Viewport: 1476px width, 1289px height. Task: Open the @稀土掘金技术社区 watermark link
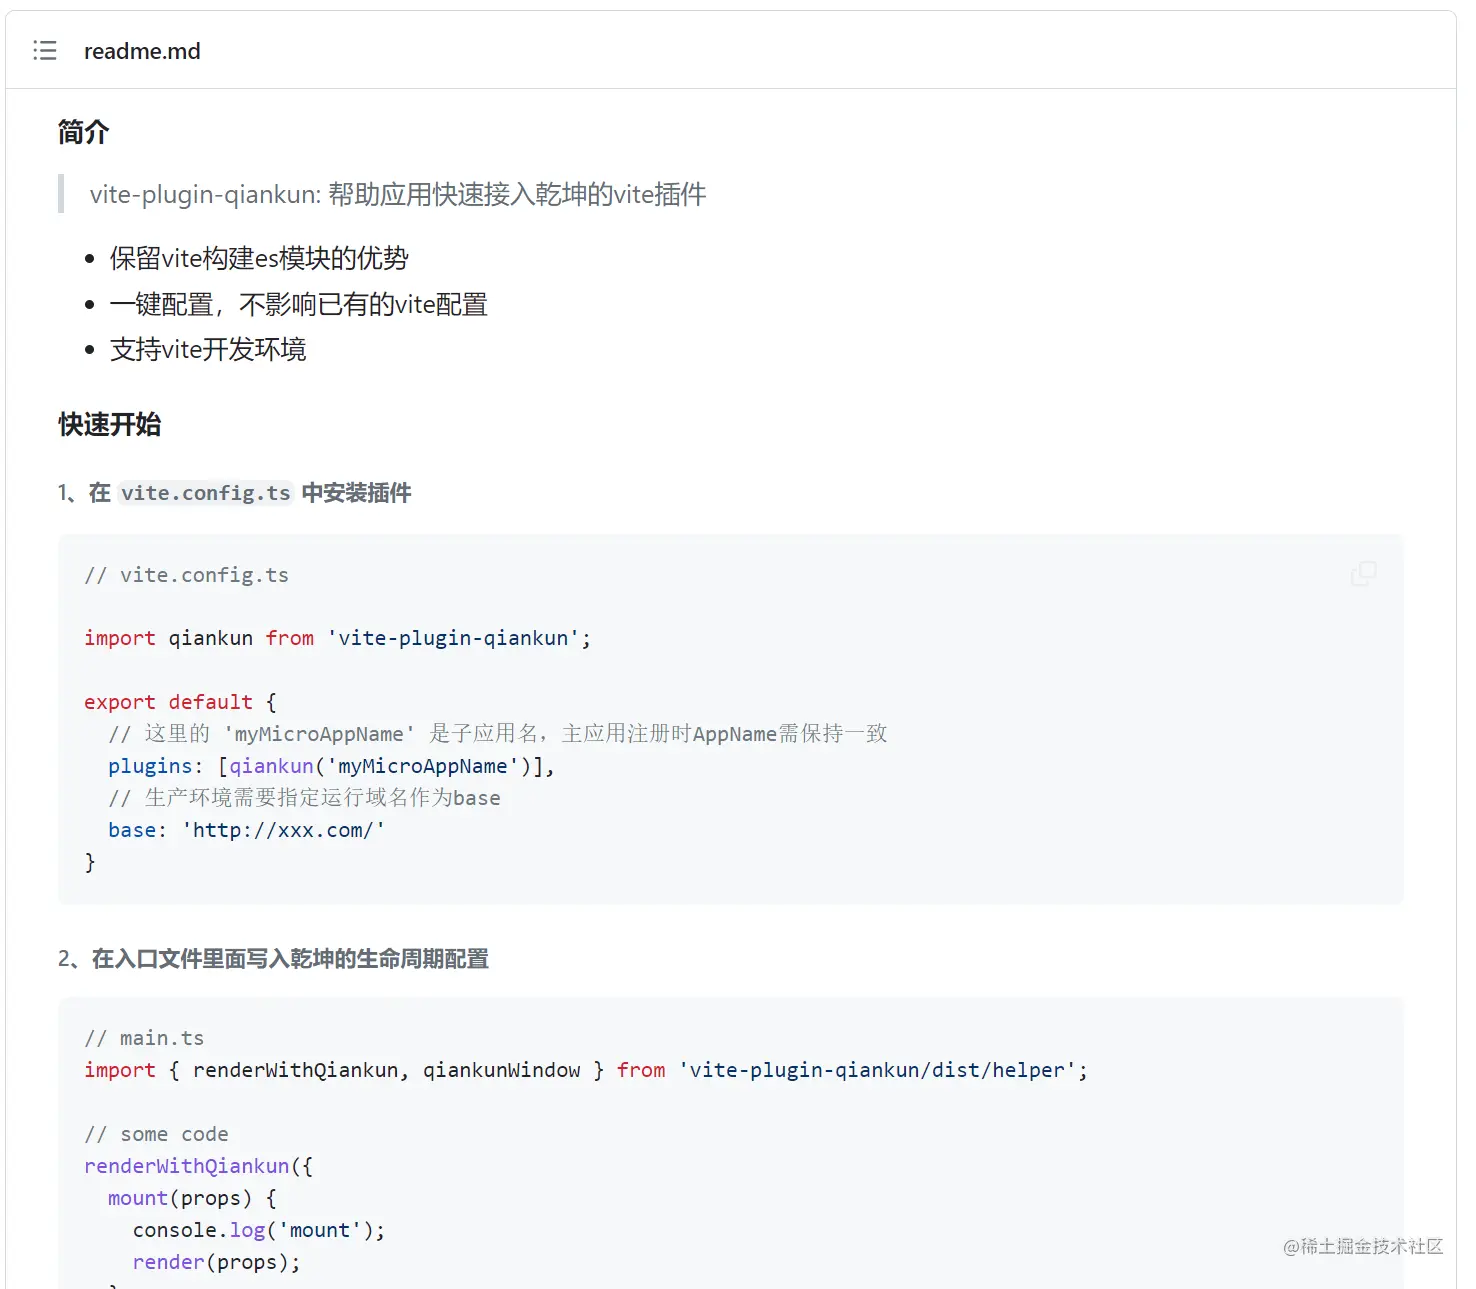[x=1362, y=1247]
